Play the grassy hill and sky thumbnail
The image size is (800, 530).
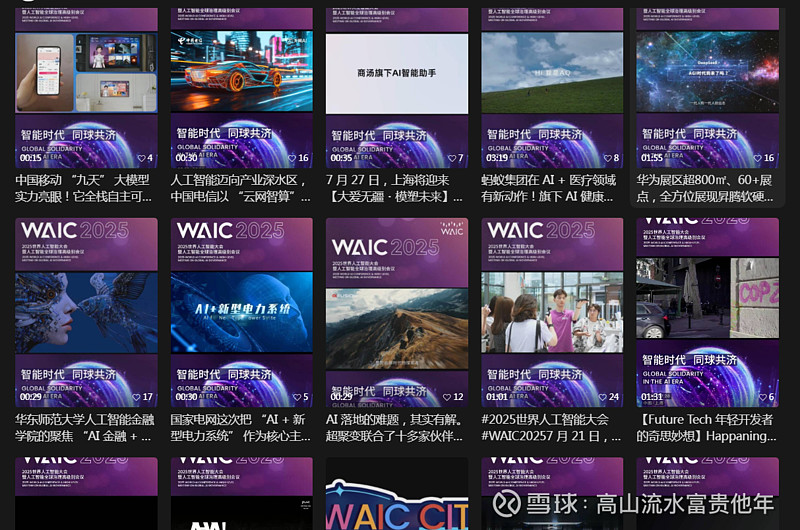pos(552,72)
